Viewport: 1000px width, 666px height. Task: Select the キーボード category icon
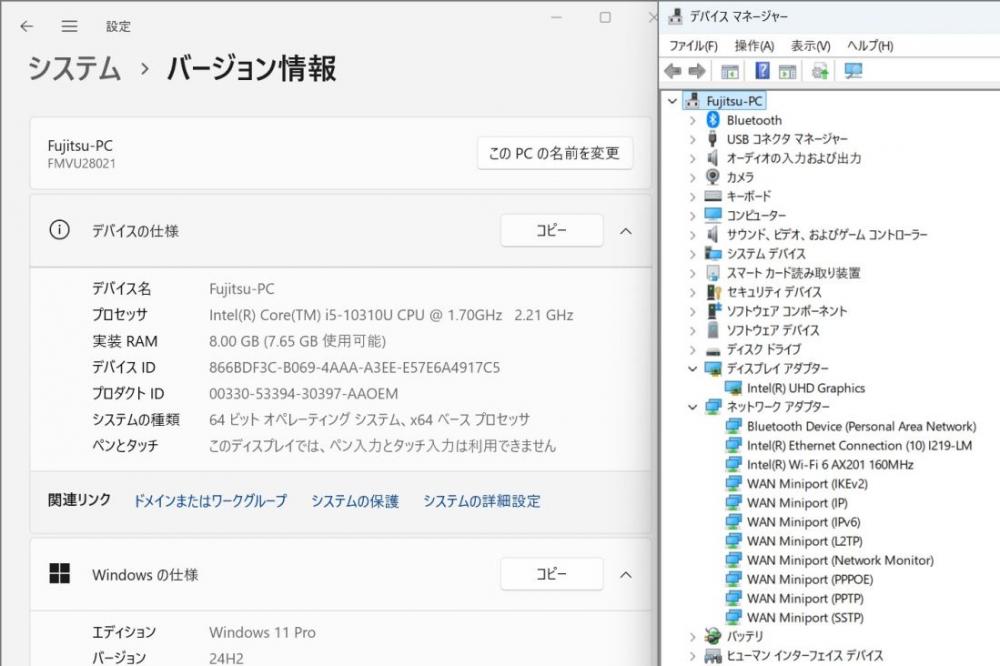coord(713,196)
